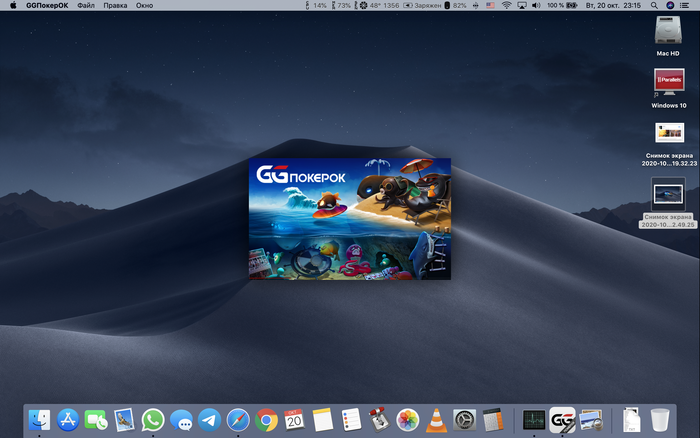Click the date and time Вт, 20 окт. 23:15

tap(613, 5)
